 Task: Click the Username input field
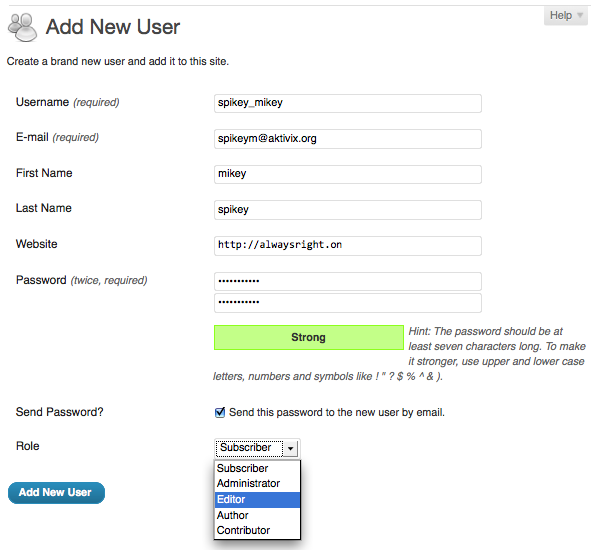pos(347,103)
